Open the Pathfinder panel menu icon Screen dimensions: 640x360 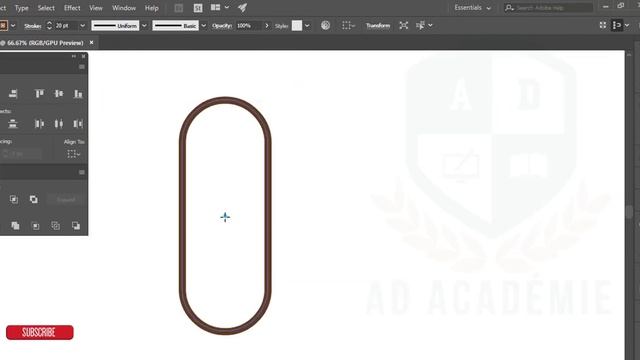tap(82, 172)
